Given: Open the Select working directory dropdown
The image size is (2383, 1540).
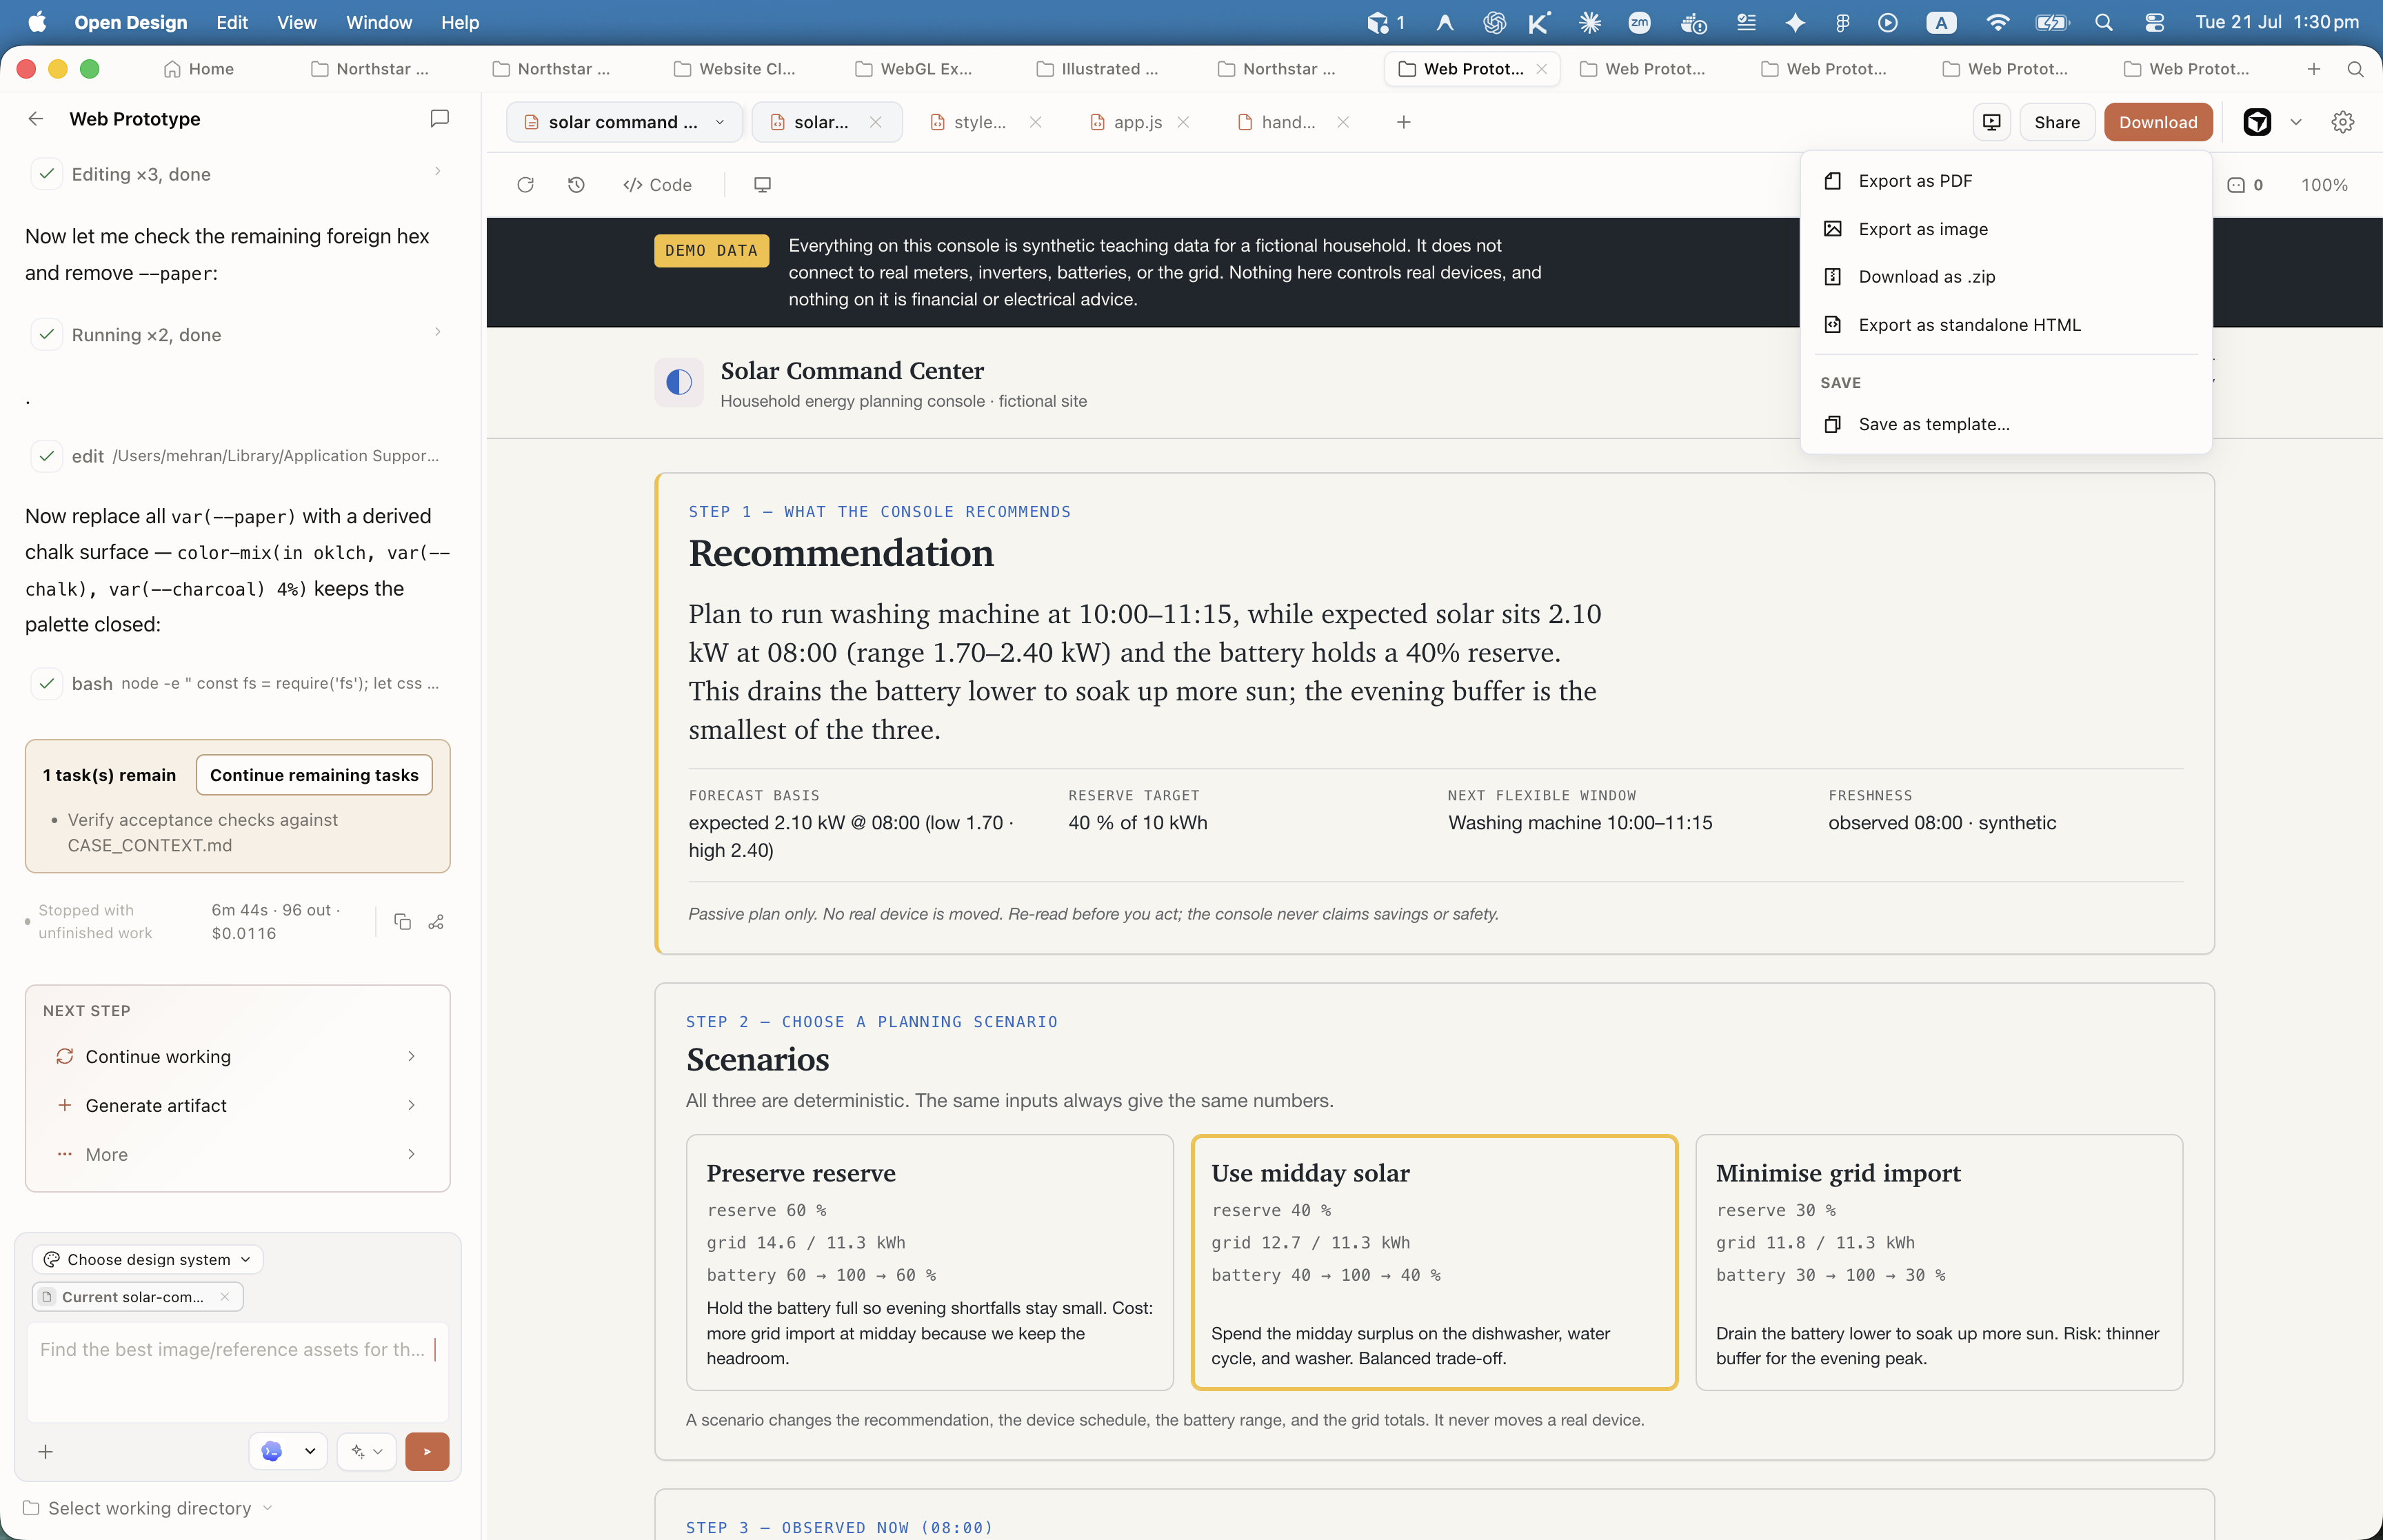Looking at the screenshot, I should pos(148,1508).
